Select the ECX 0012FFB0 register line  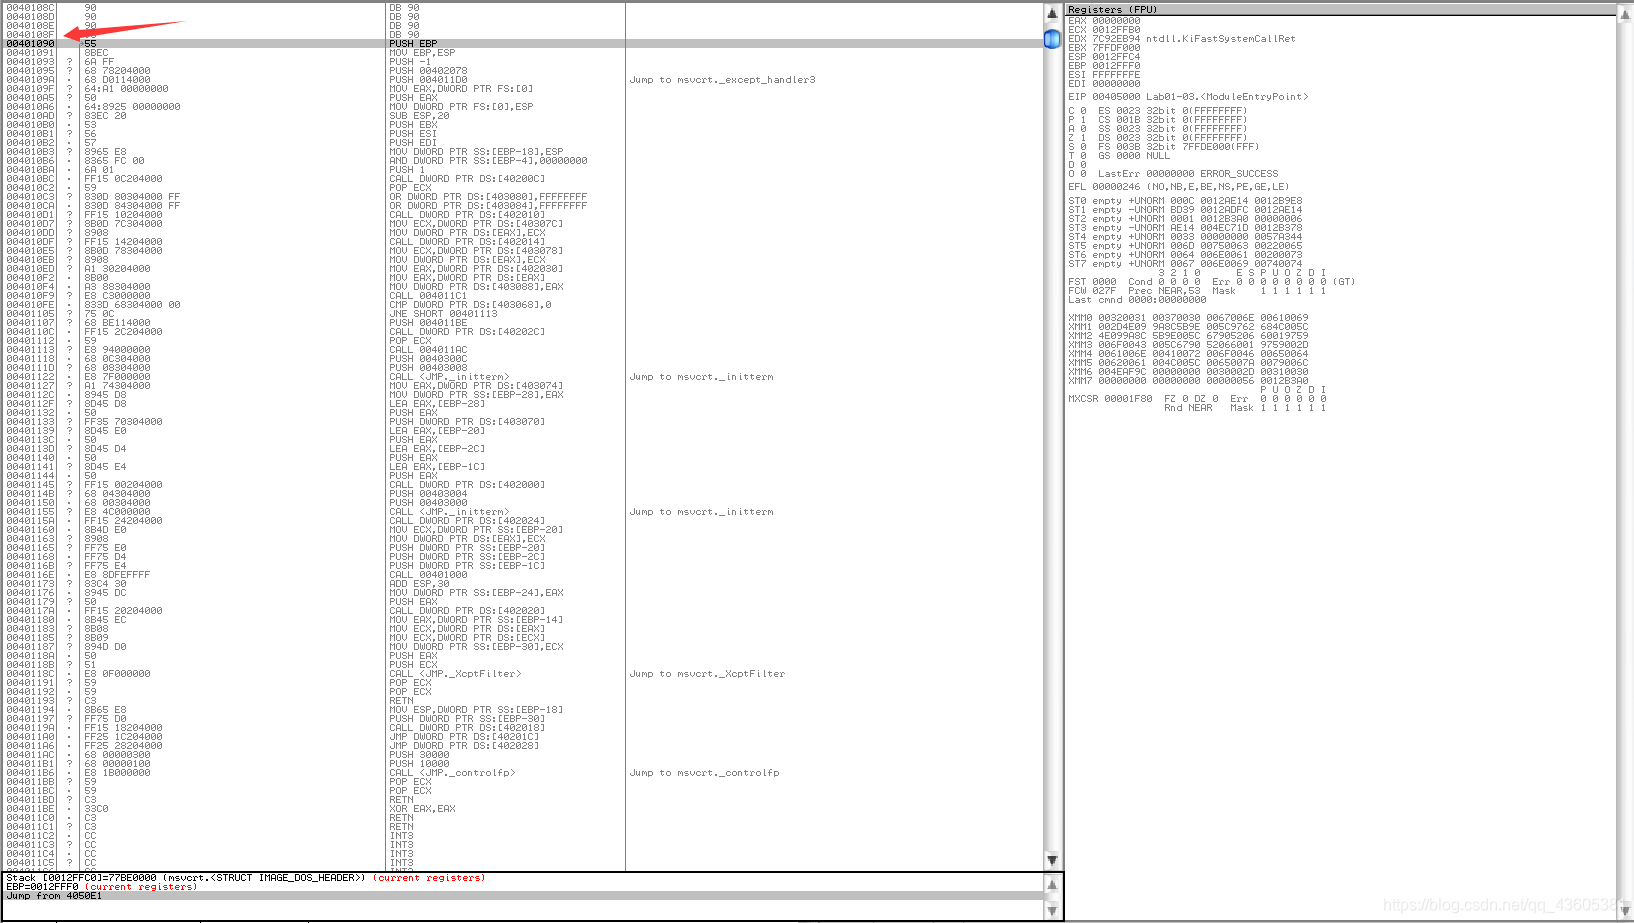pyautogui.click(x=1104, y=30)
